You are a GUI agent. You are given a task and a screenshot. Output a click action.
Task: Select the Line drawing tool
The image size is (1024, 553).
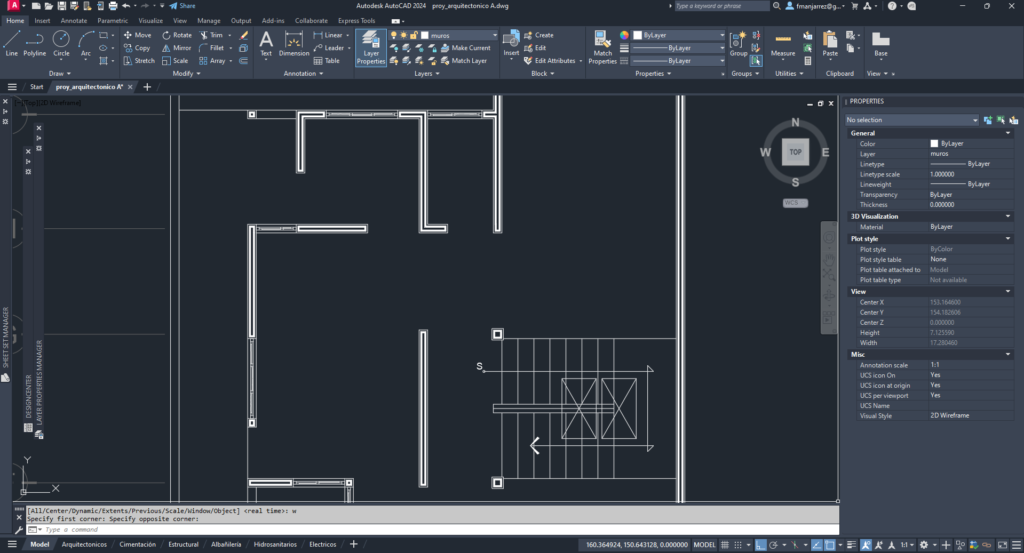tap(12, 44)
